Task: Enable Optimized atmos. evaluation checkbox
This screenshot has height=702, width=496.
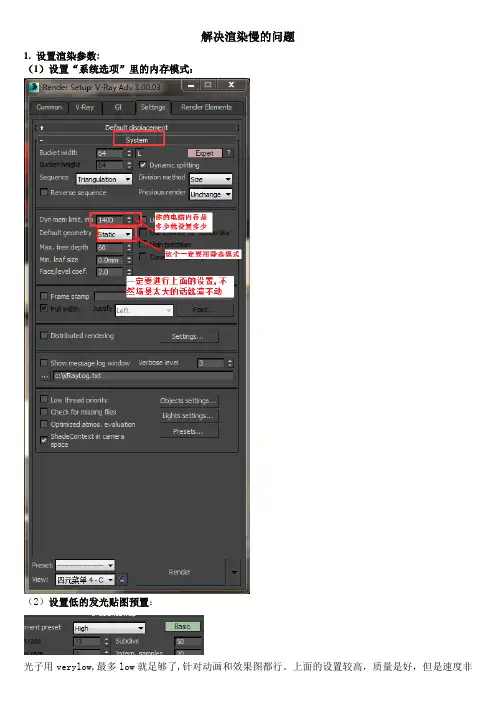Action: tap(44, 424)
